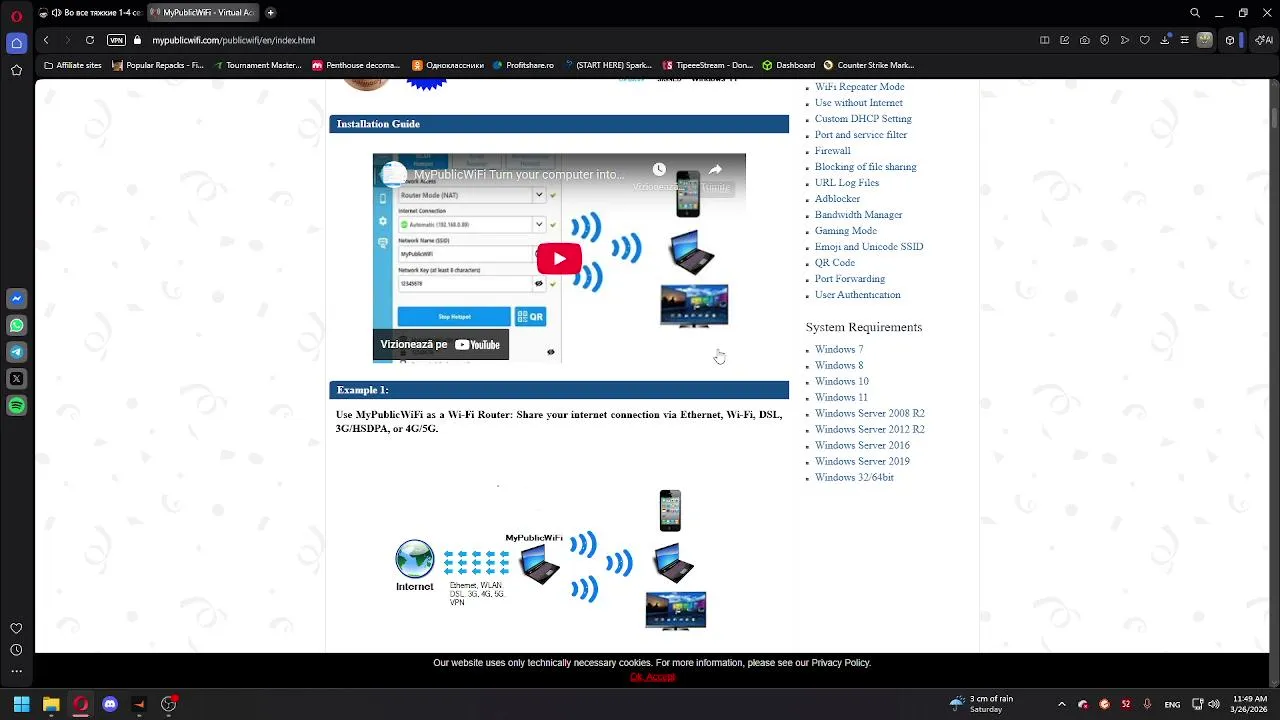Open Spotify player in the sidebar
The width and height of the screenshot is (1280, 720).
(16, 406)
